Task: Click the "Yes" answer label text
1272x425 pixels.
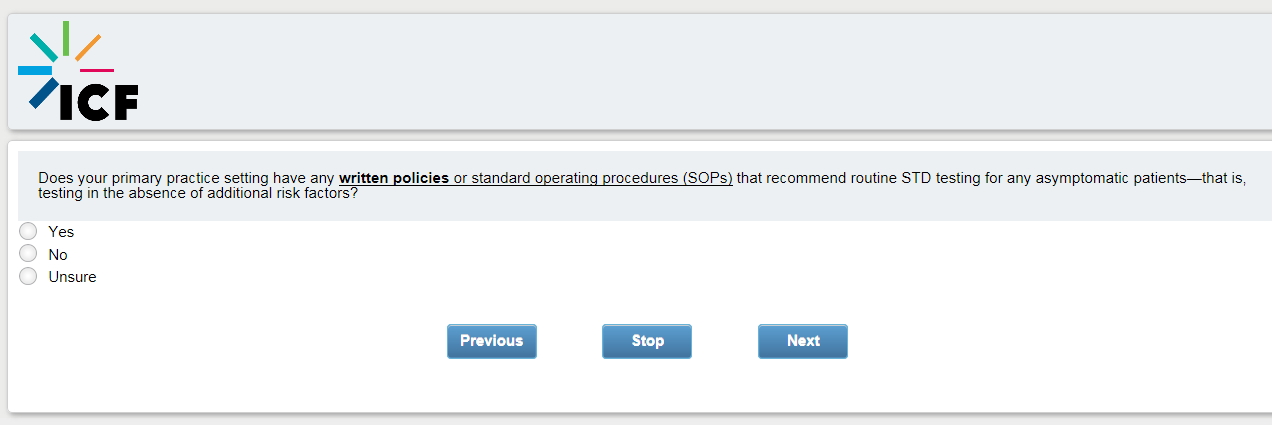Action: tap(61, 232)
